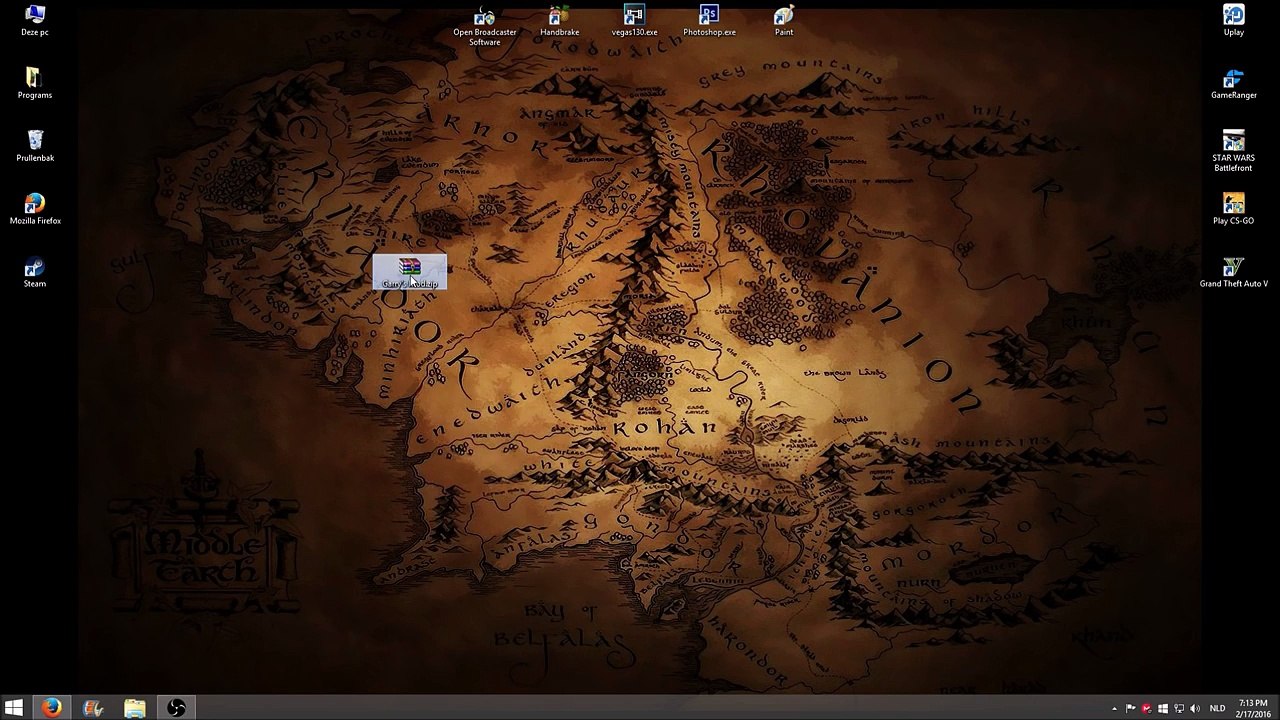The image size is (1280, 720).
Task: Switch to Firefox in the taskbar
Action: (x=52, y=708)
